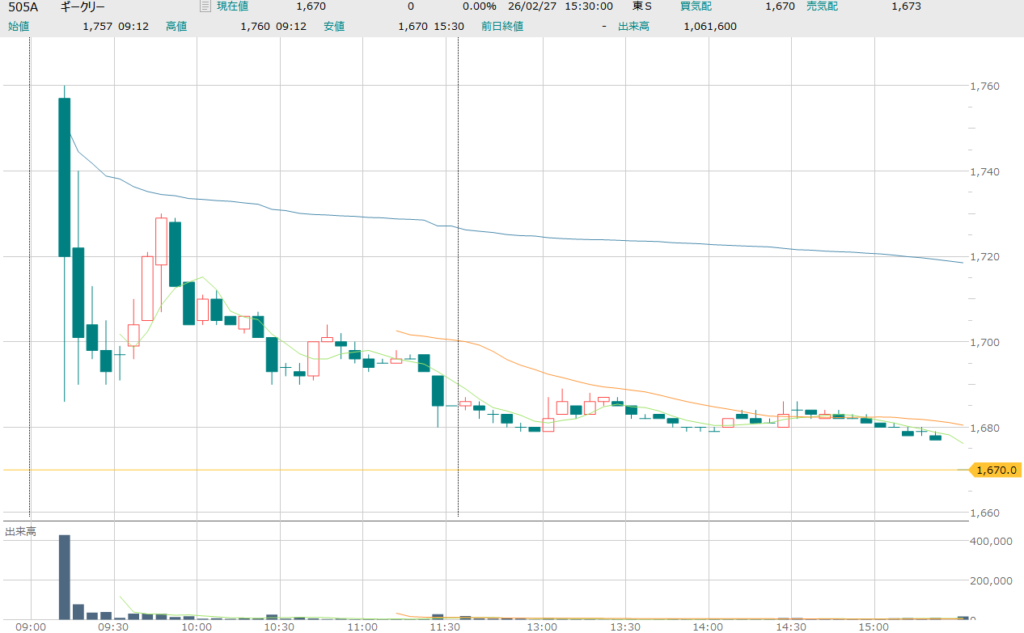Click the large opening green candlestick
The width and height of the screenshot is (1024, 633).
point(64,177)
